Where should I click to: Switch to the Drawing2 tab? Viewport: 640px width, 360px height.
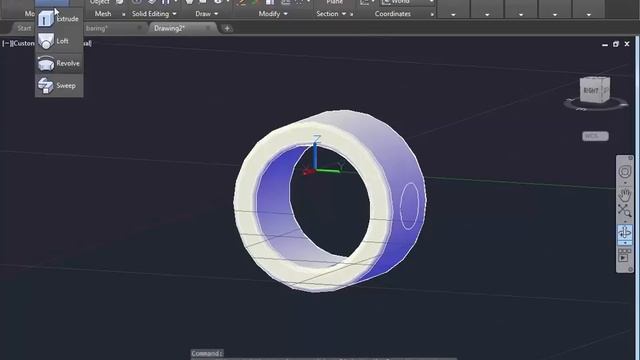(169, 28)
